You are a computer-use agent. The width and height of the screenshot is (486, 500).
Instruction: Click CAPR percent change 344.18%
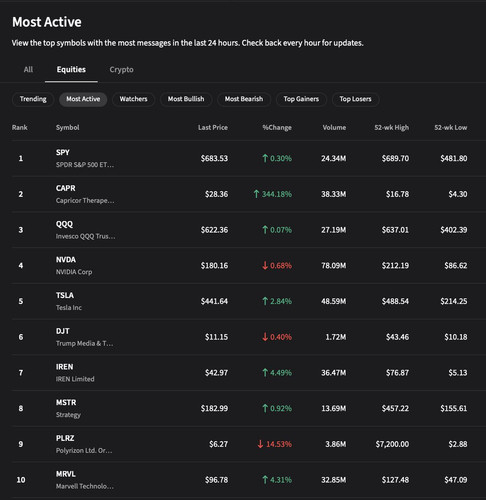pyautogui.click(x=273, y=194)
